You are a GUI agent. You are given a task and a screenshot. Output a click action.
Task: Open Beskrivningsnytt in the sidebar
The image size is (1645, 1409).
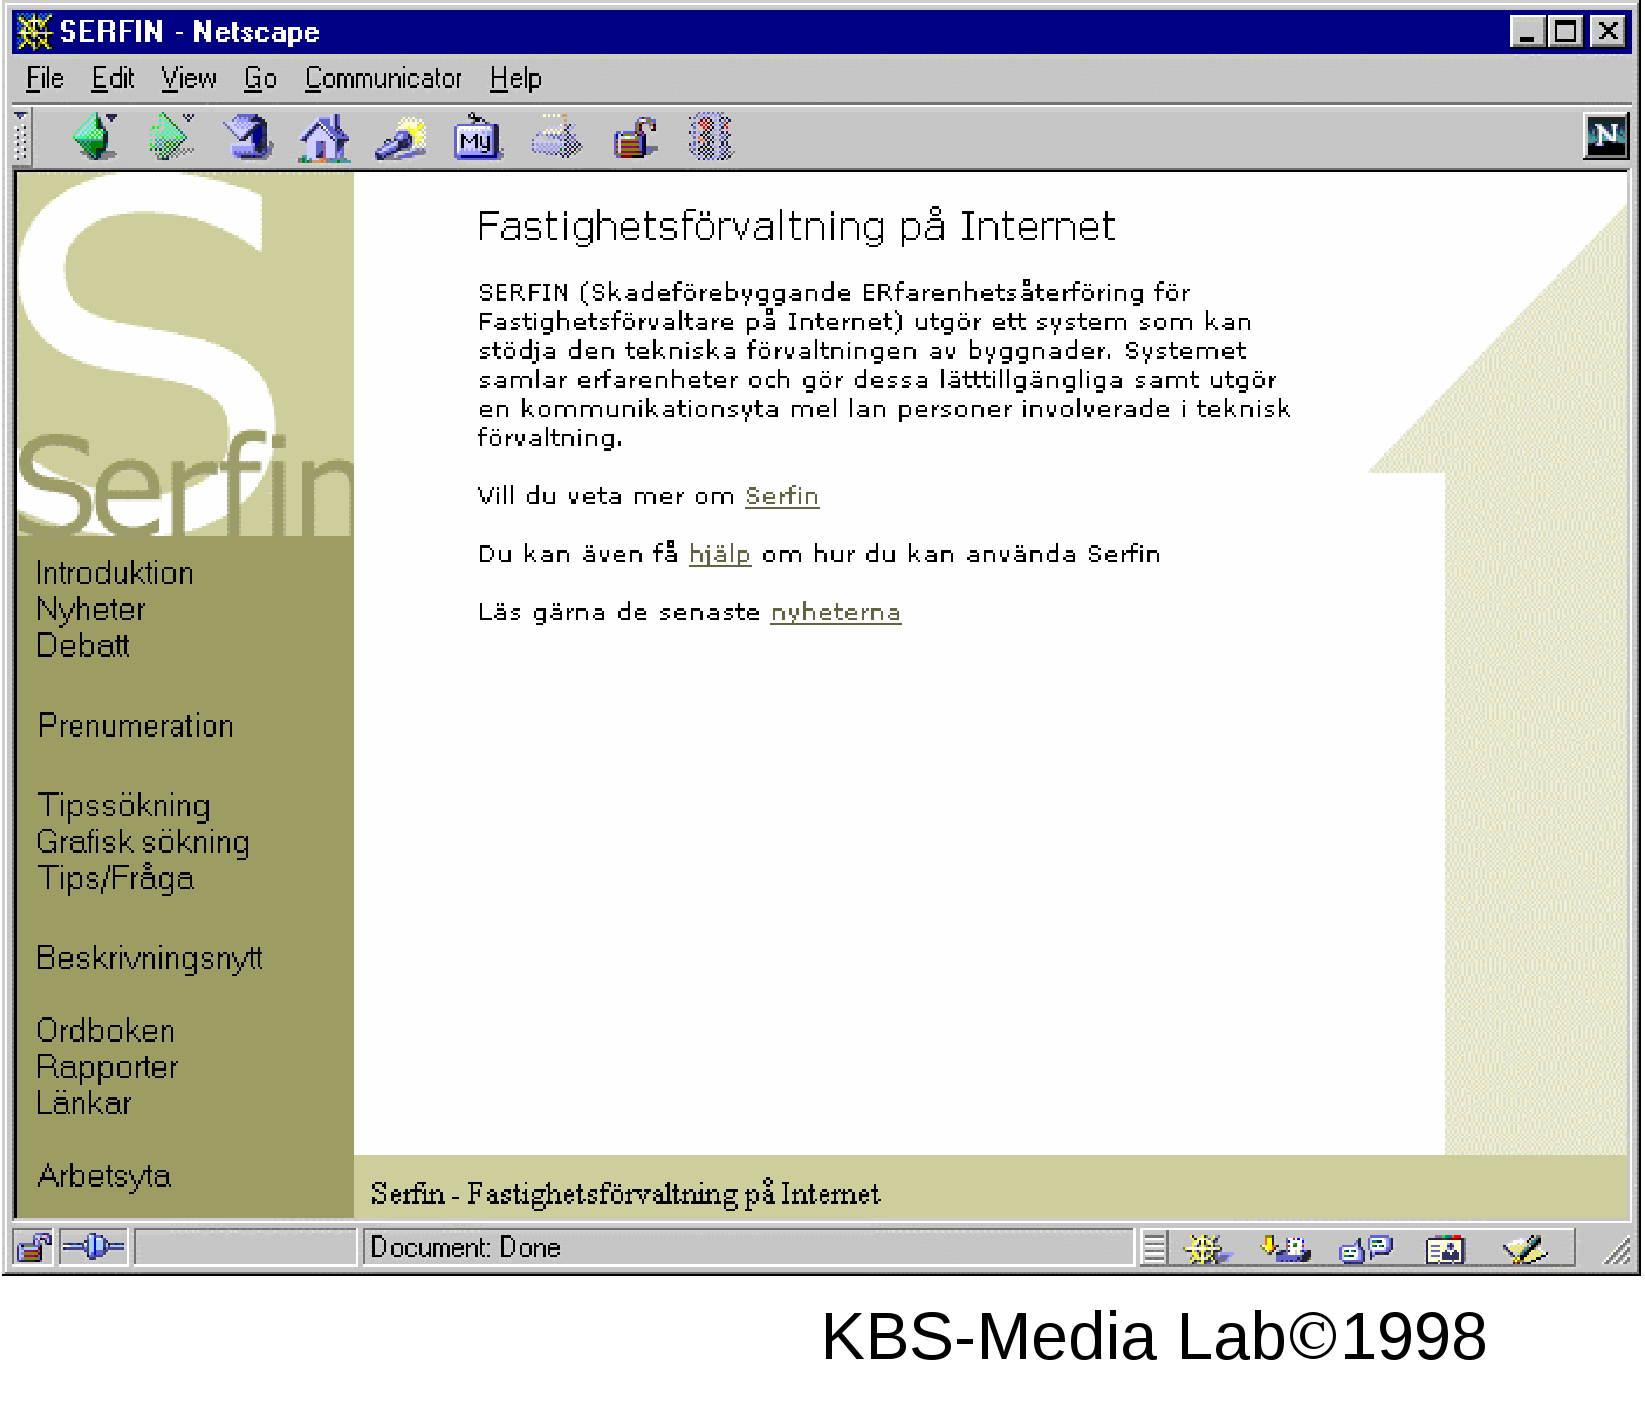coord(150,958)
